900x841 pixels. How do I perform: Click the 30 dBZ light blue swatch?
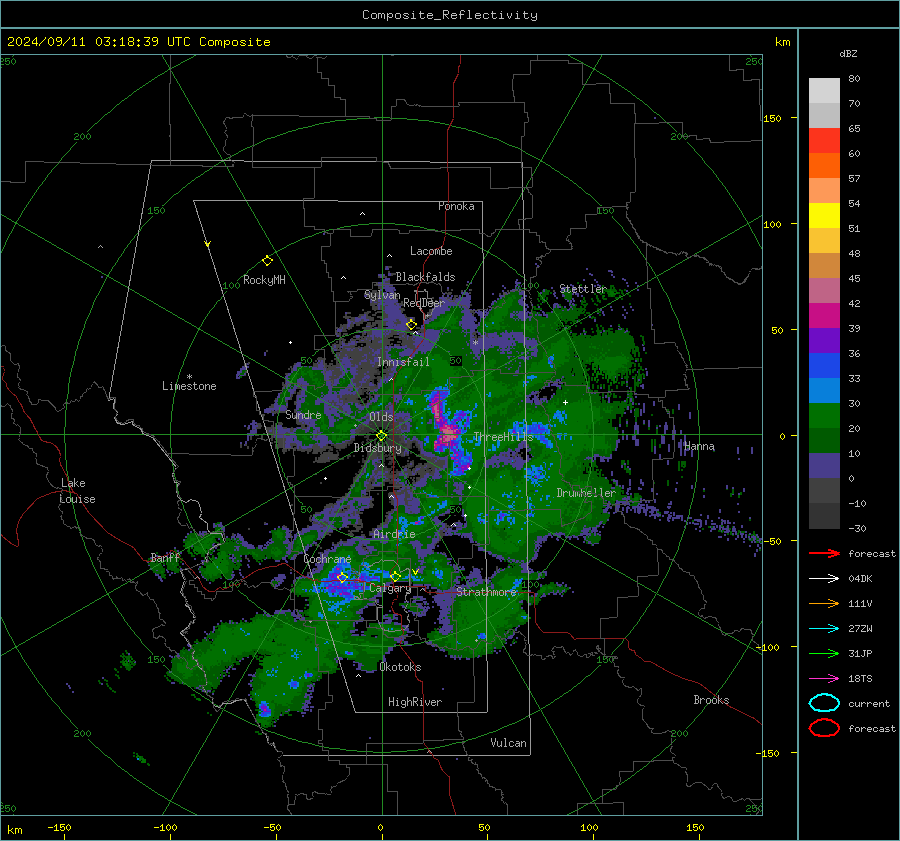point(824,391)
